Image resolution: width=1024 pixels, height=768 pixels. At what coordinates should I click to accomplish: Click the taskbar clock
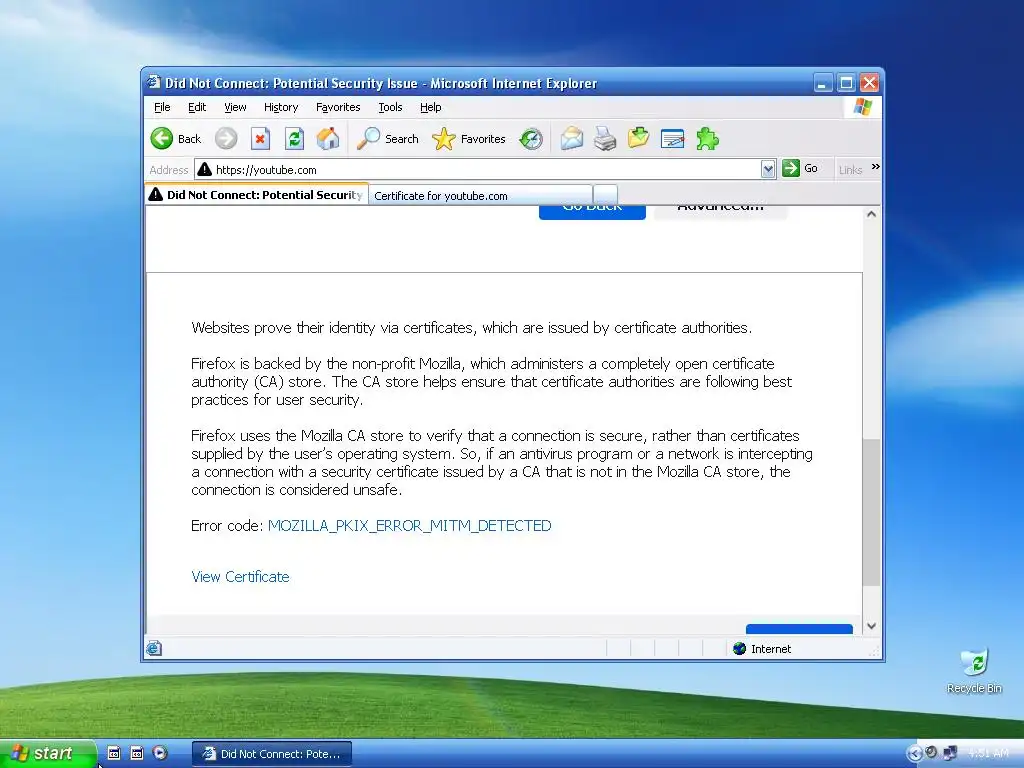(989, 753)
